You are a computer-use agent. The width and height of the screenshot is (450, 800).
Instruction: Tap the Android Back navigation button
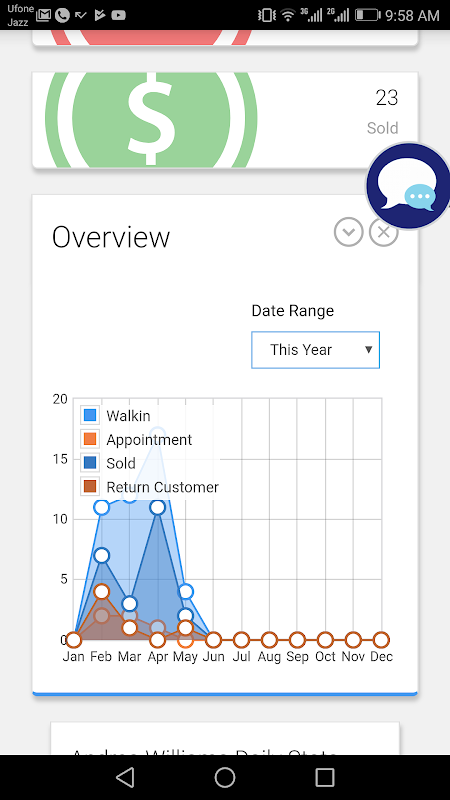[125, 778]
